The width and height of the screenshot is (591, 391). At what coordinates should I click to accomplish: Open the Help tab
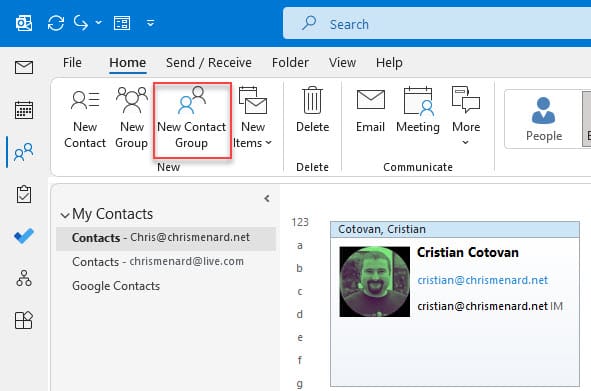(x=389, y=63)
